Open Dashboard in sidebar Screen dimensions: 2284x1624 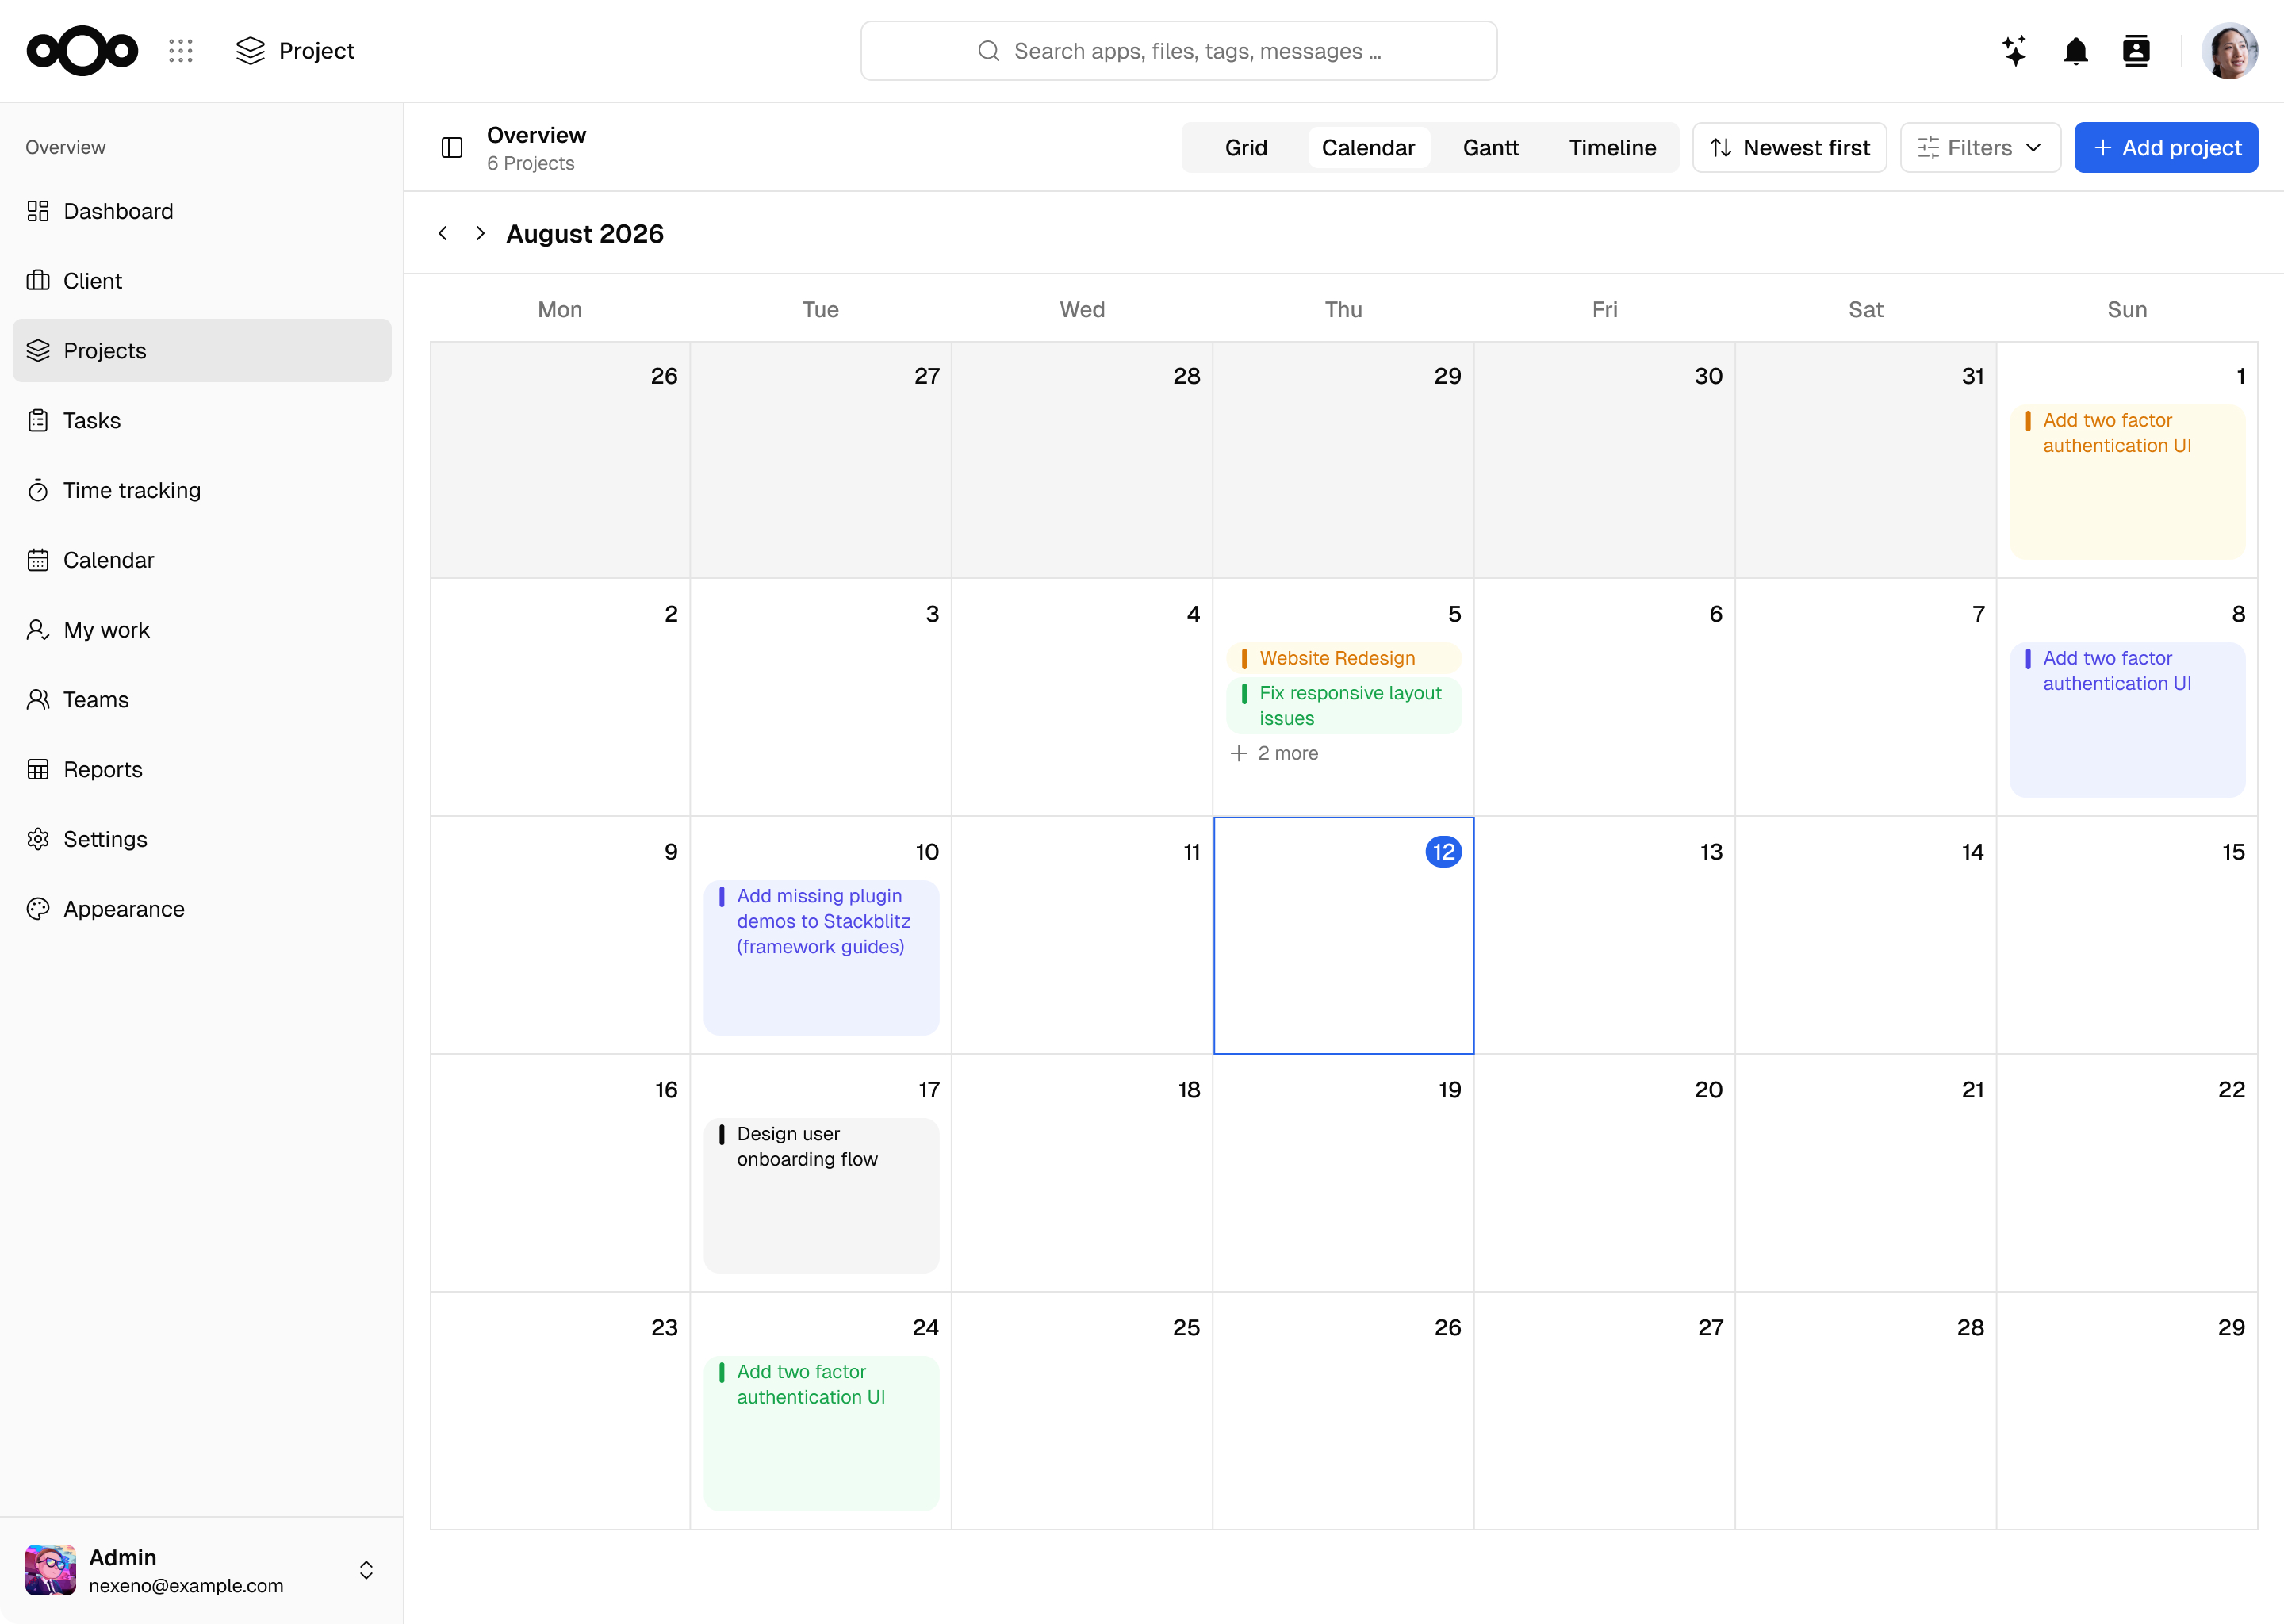pyautogui.click(x=202, y=211)
